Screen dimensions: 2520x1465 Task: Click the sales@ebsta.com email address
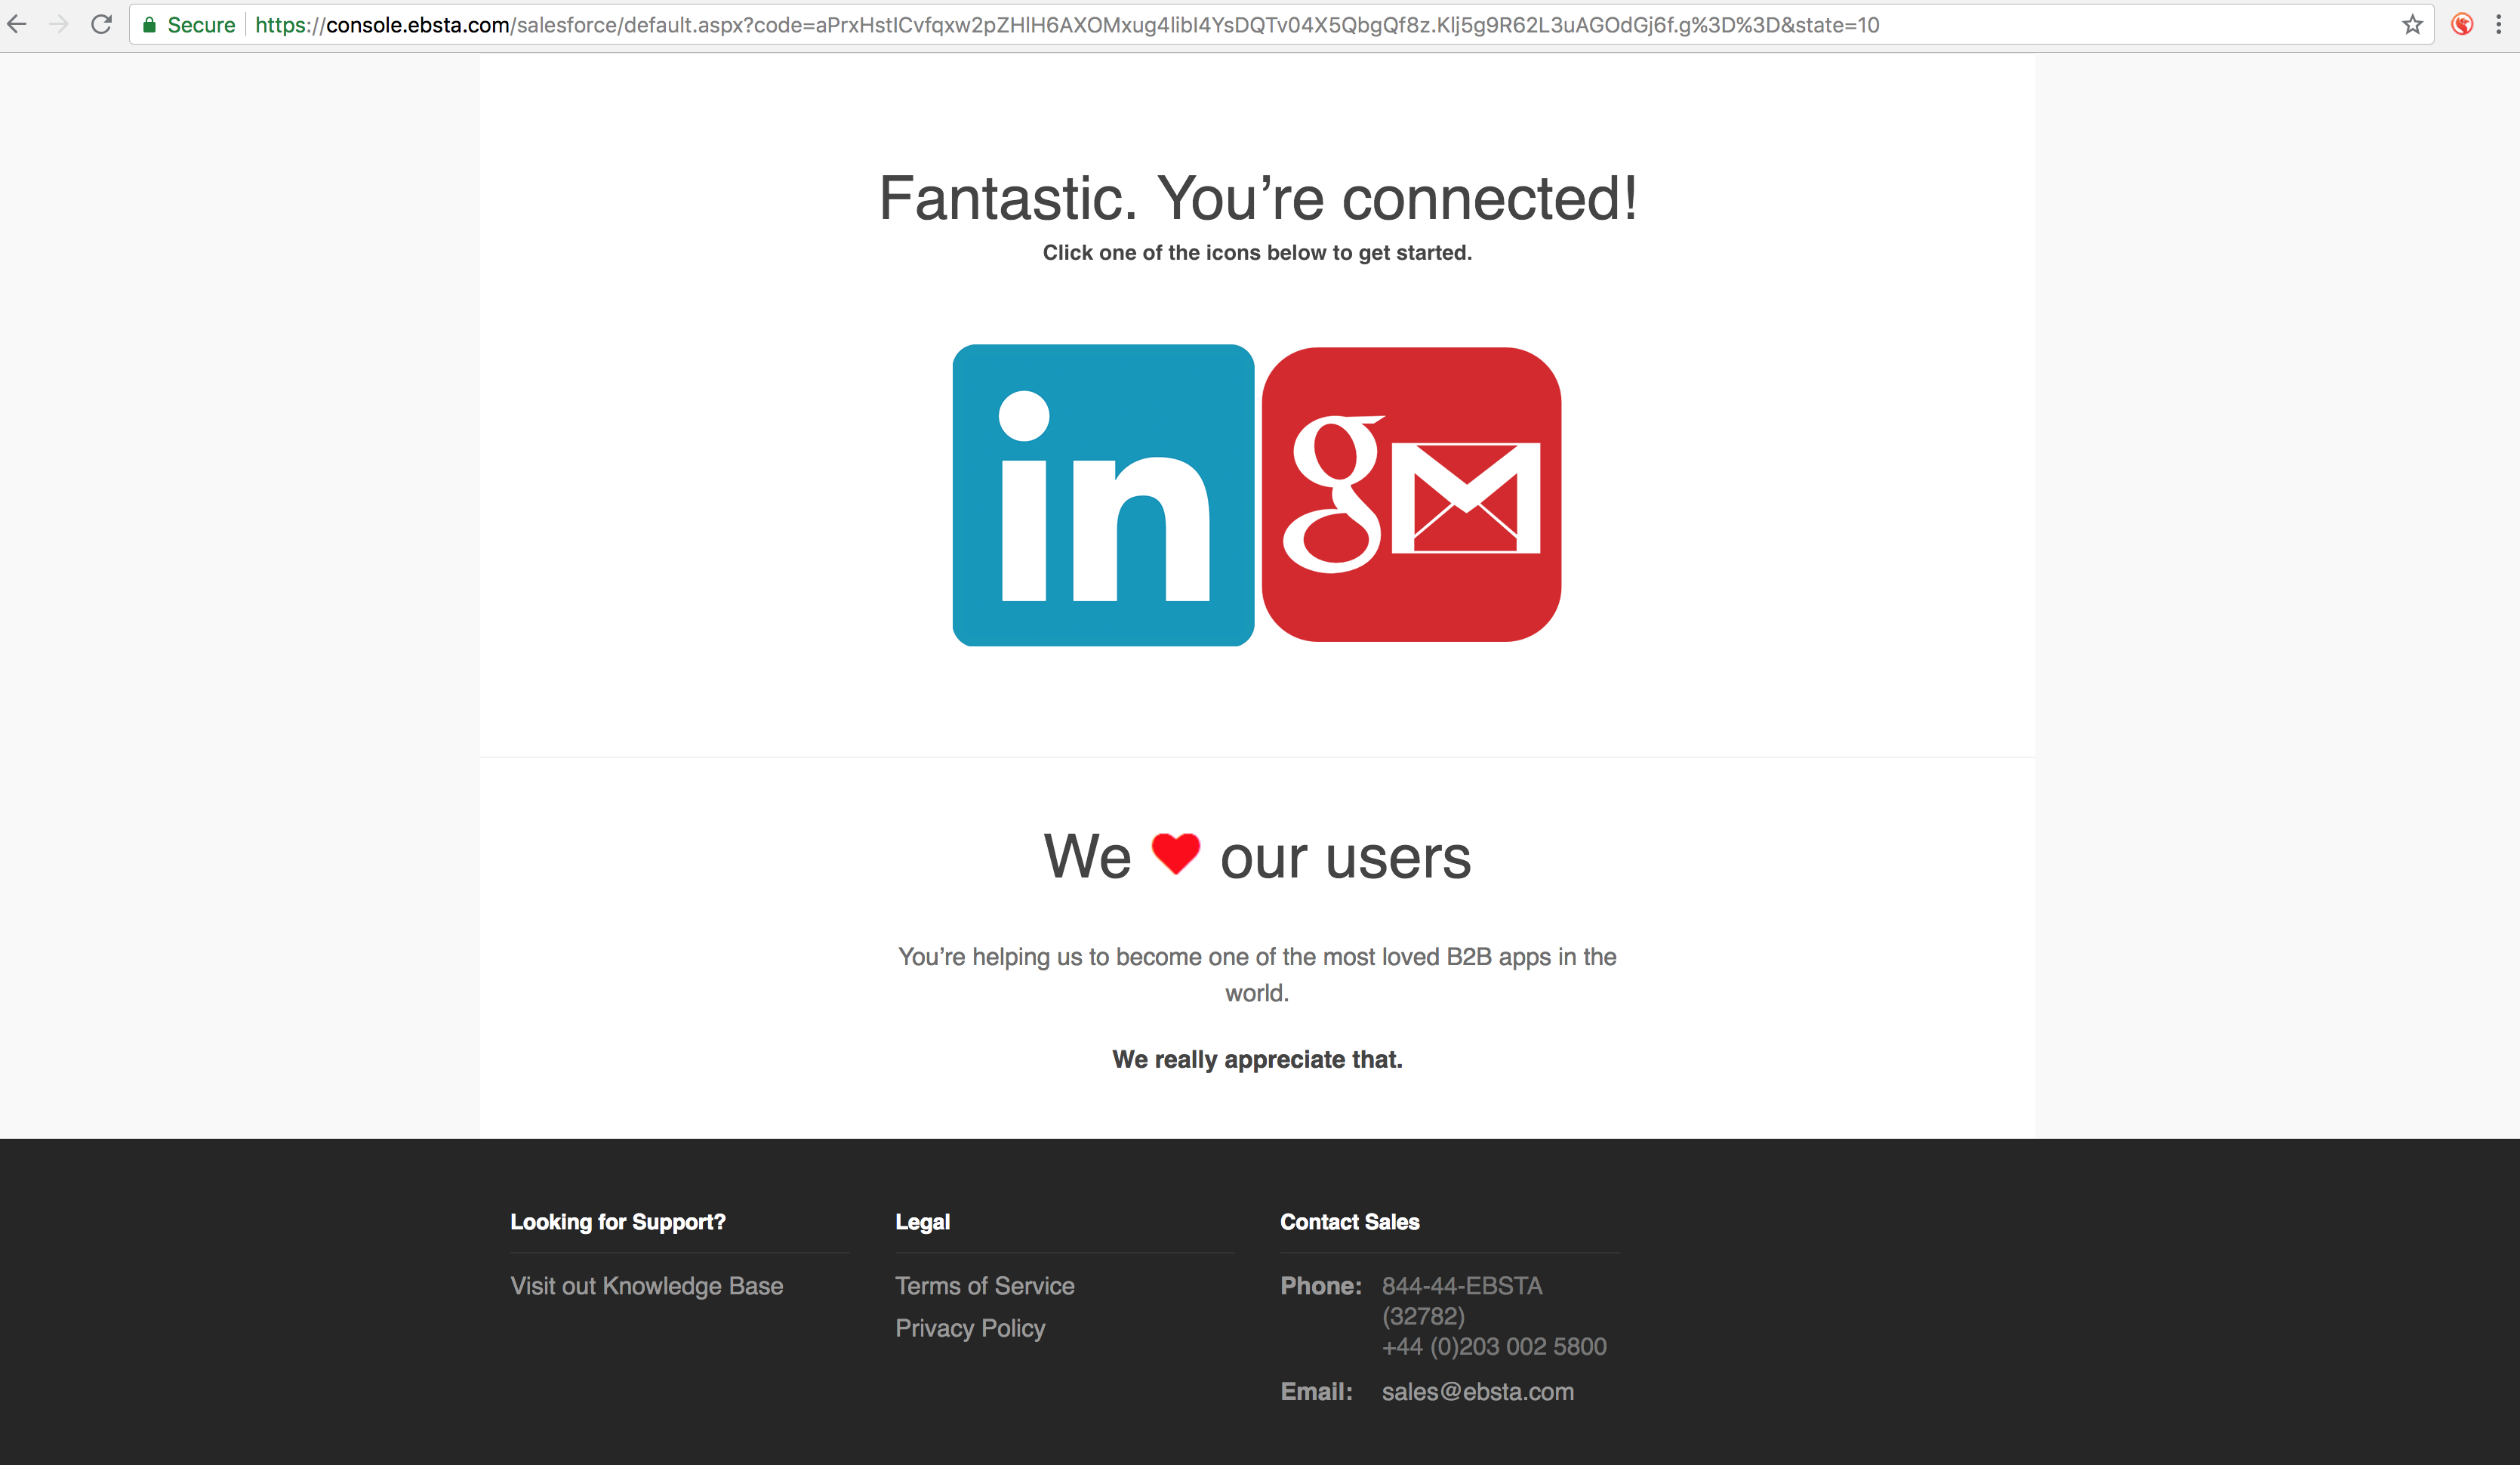tap(1477, 1392)
